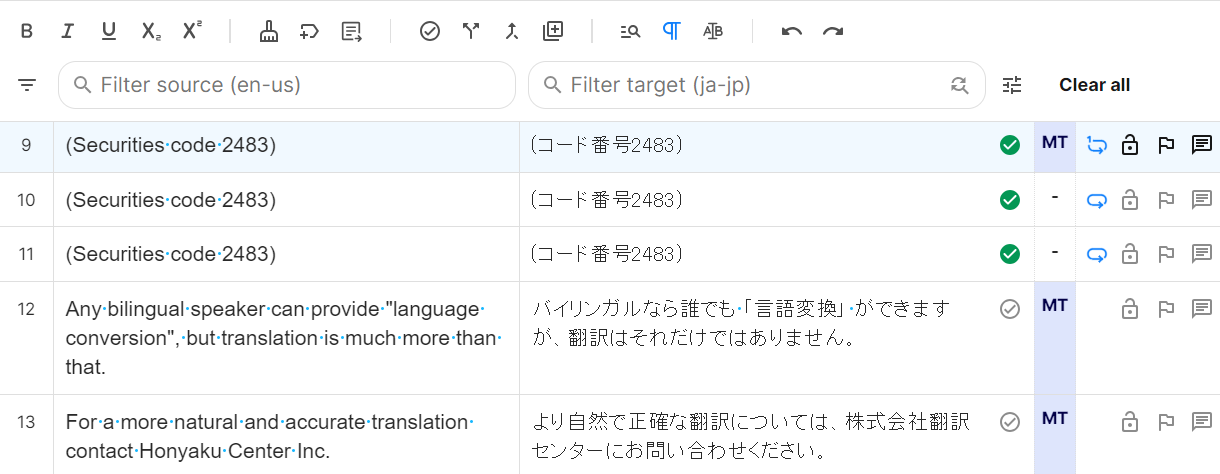This screenshot has width=1220, height=474.
Task: Click the Clear all button
Action: pyautogui.click(x=1094, y=85)
